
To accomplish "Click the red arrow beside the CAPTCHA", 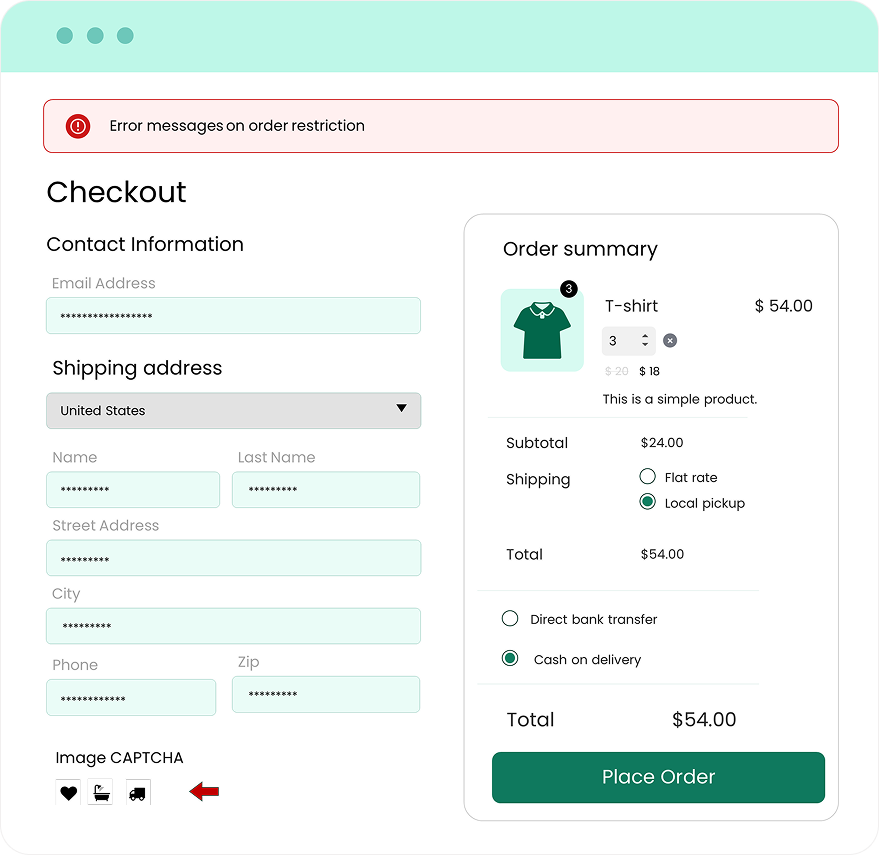I will [x=204, y=792].
